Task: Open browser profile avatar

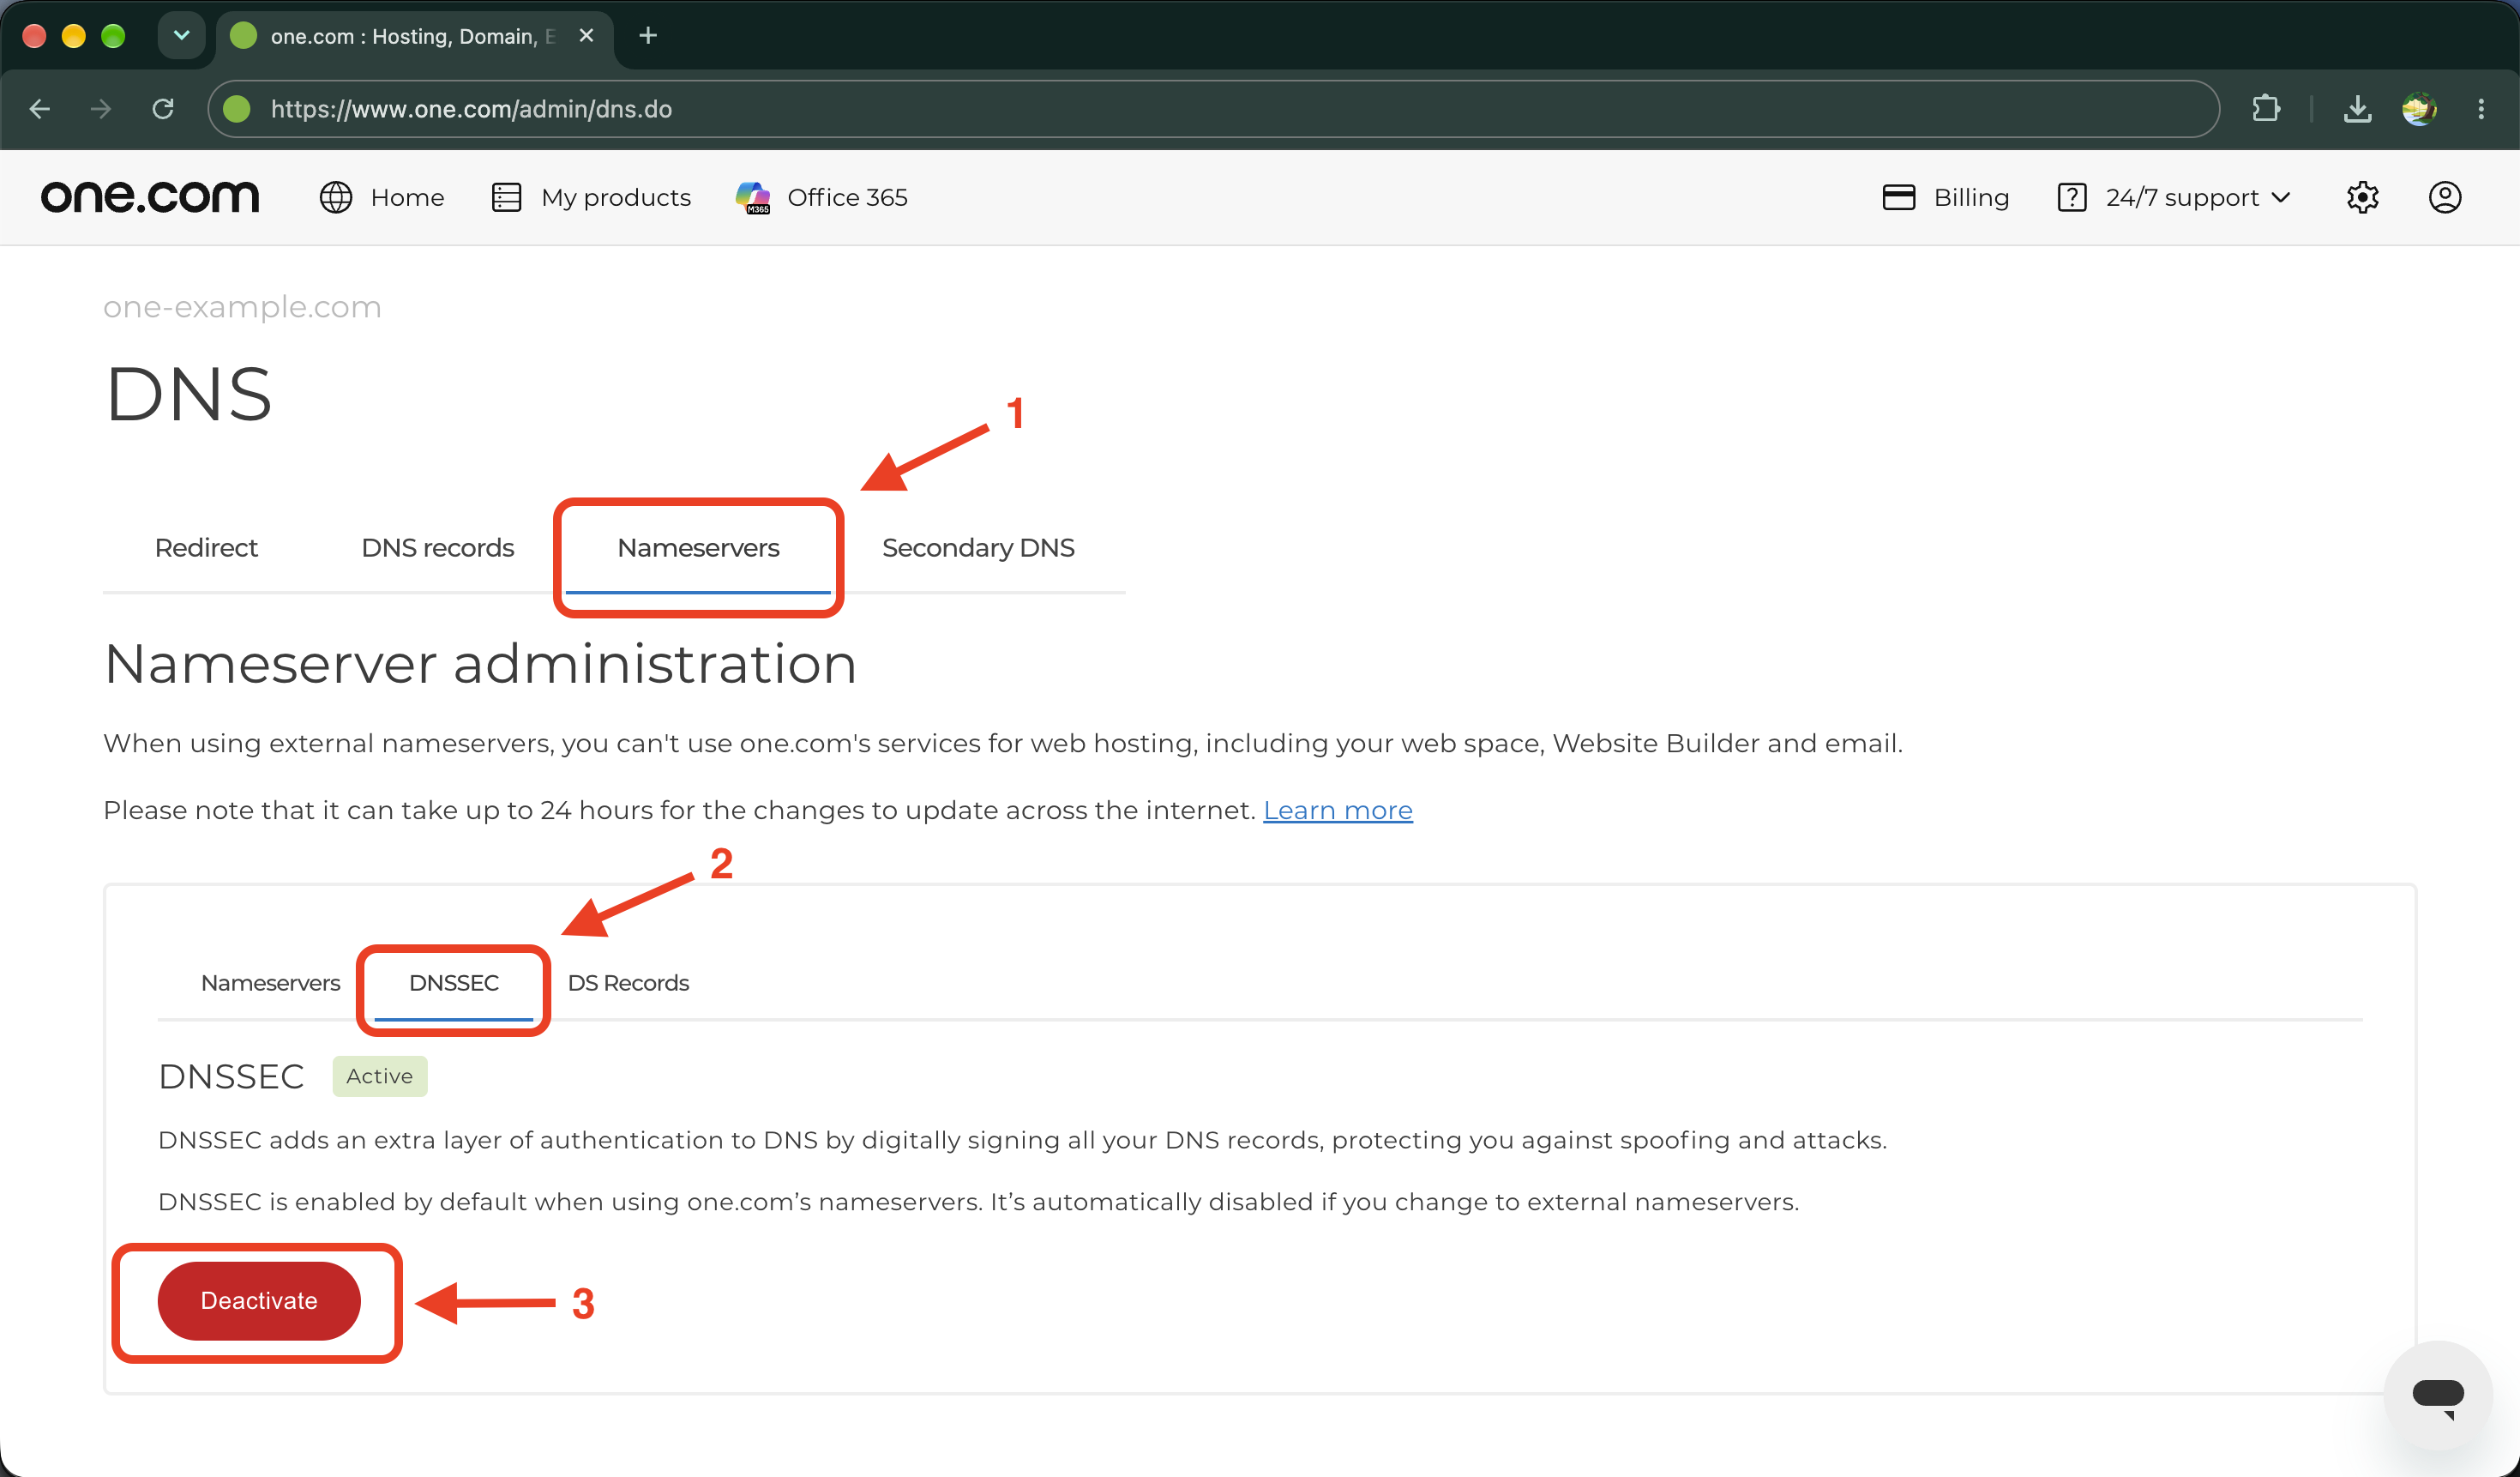Action: [x=2419, y=108]
